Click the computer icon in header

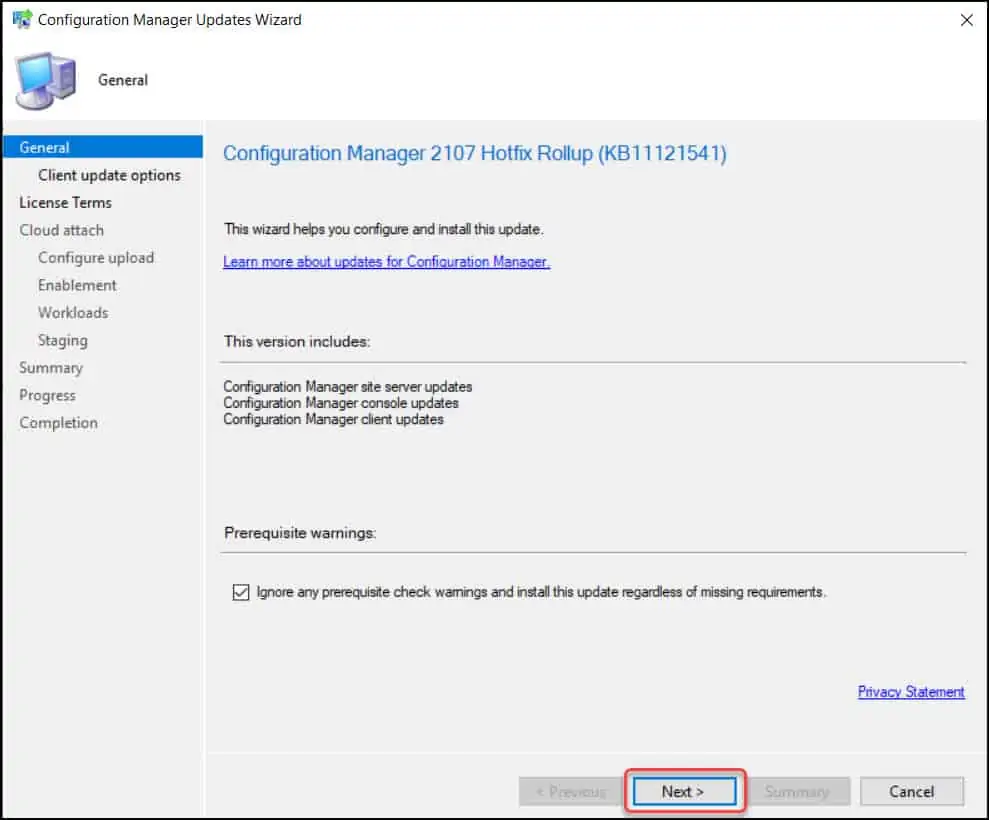click(46, 81)
